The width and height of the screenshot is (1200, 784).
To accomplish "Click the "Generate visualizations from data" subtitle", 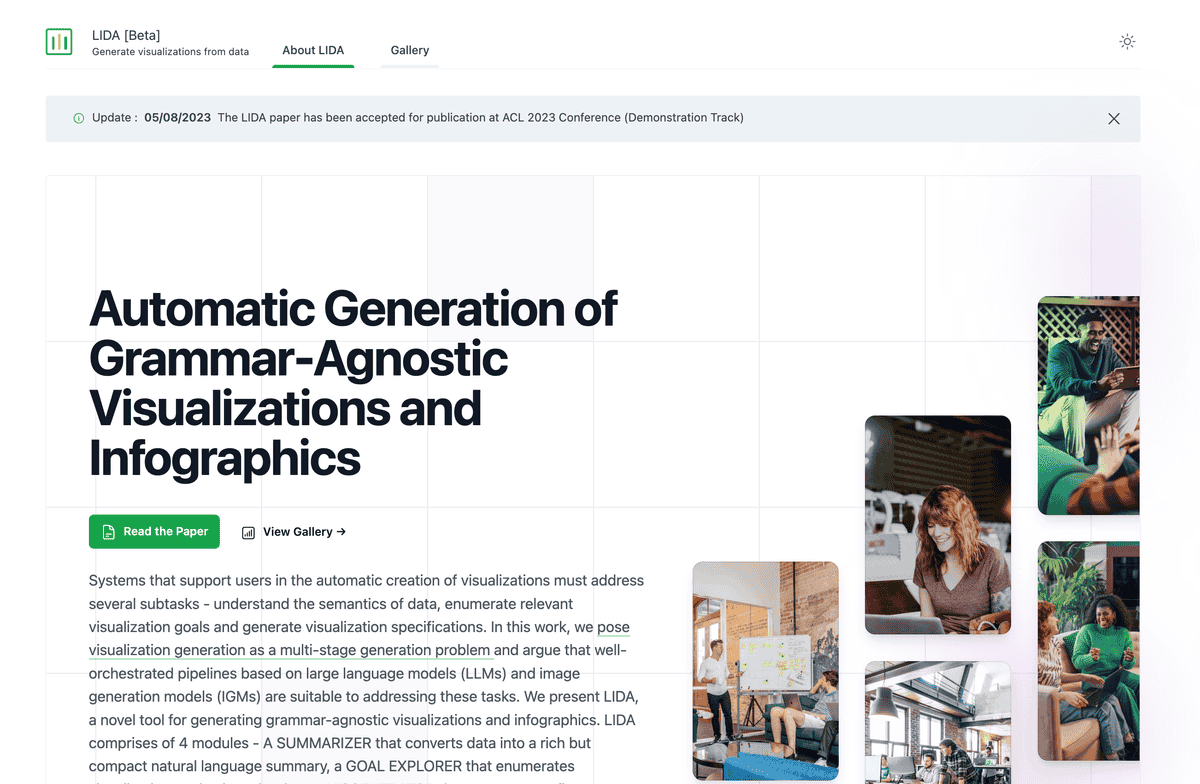I will pos(170,52).
